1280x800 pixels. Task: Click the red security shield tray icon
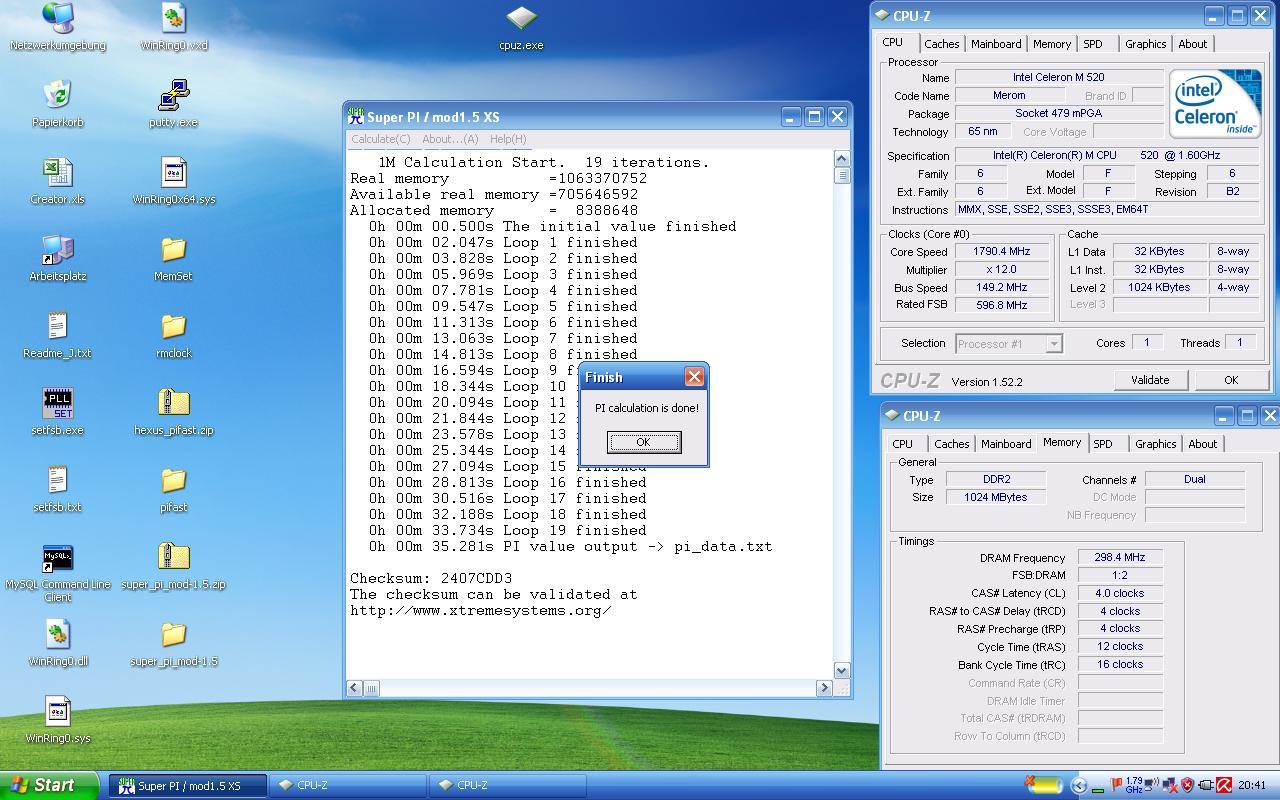tap(1187, 785)
